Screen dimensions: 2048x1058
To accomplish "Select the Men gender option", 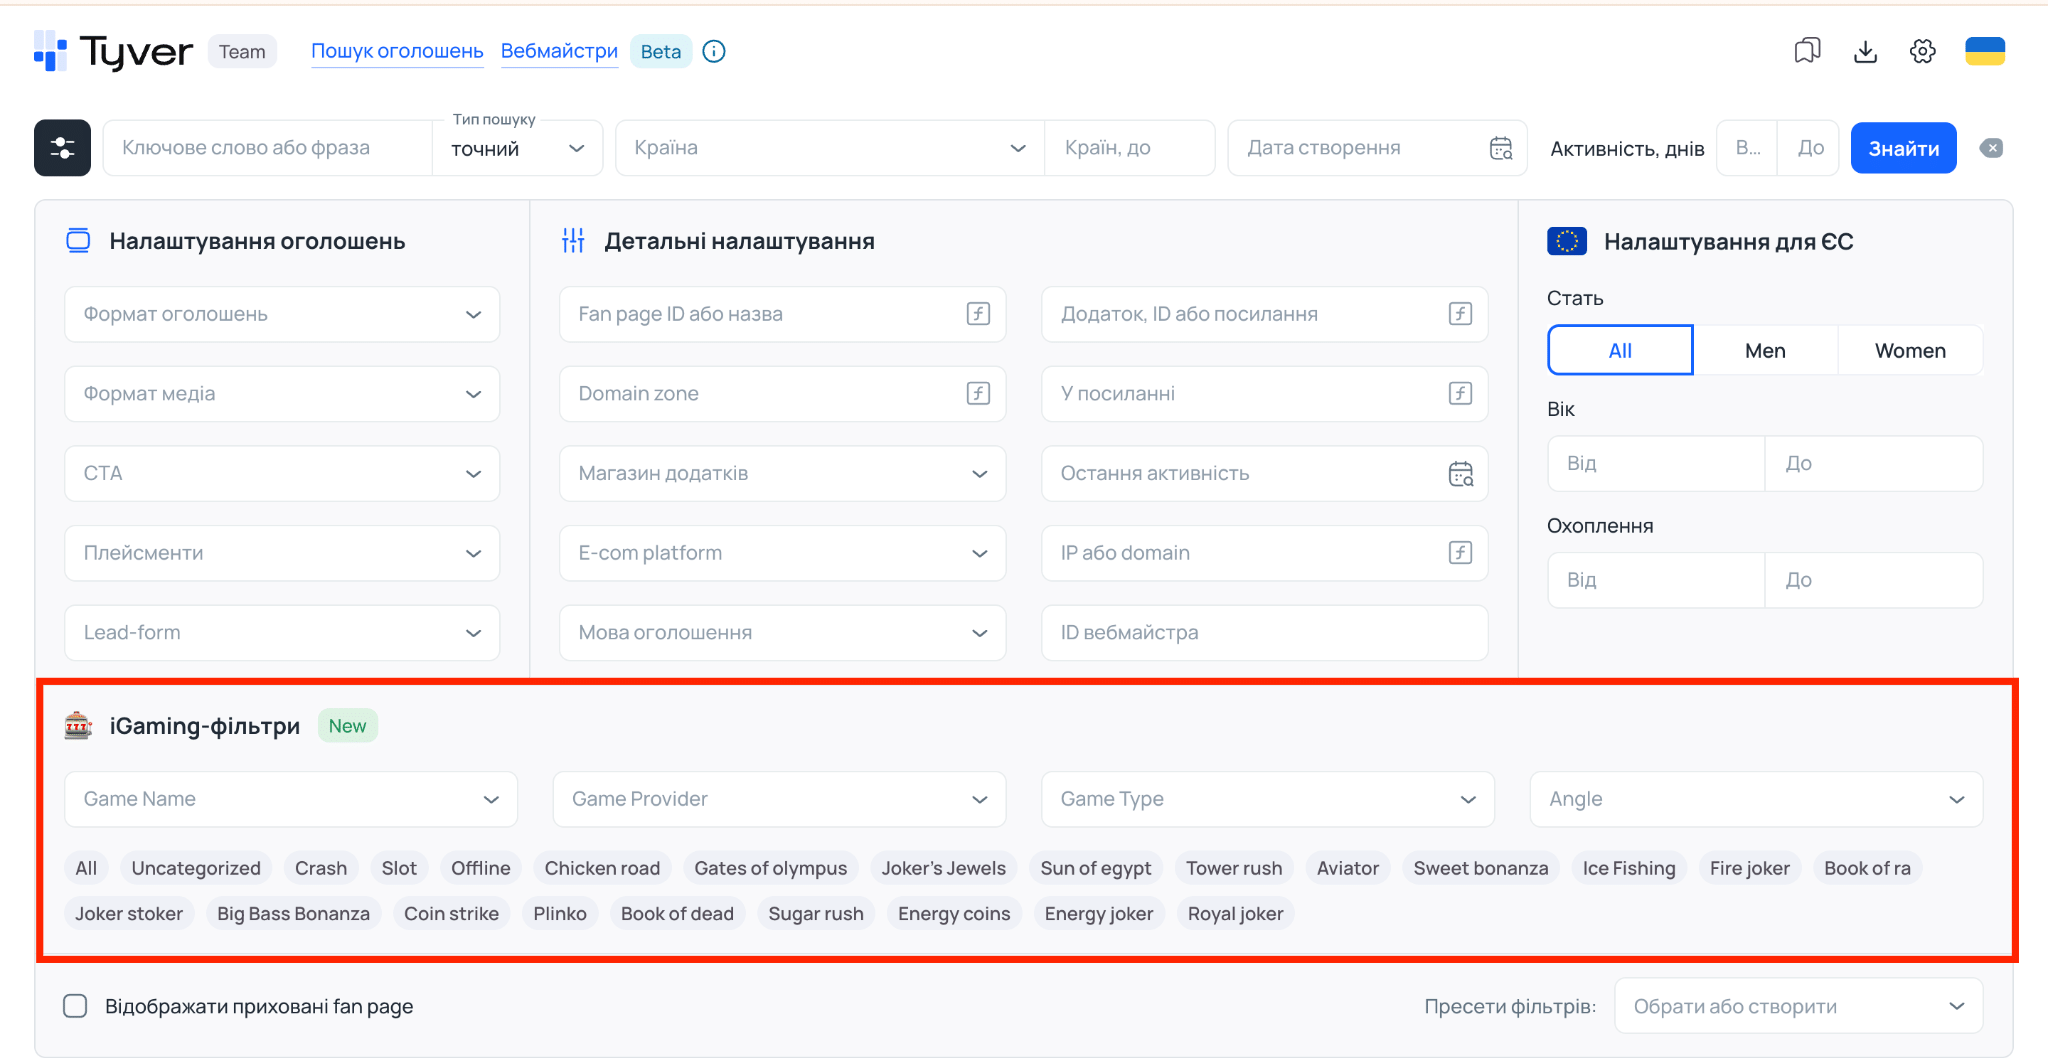I will tap(1765, 351).
